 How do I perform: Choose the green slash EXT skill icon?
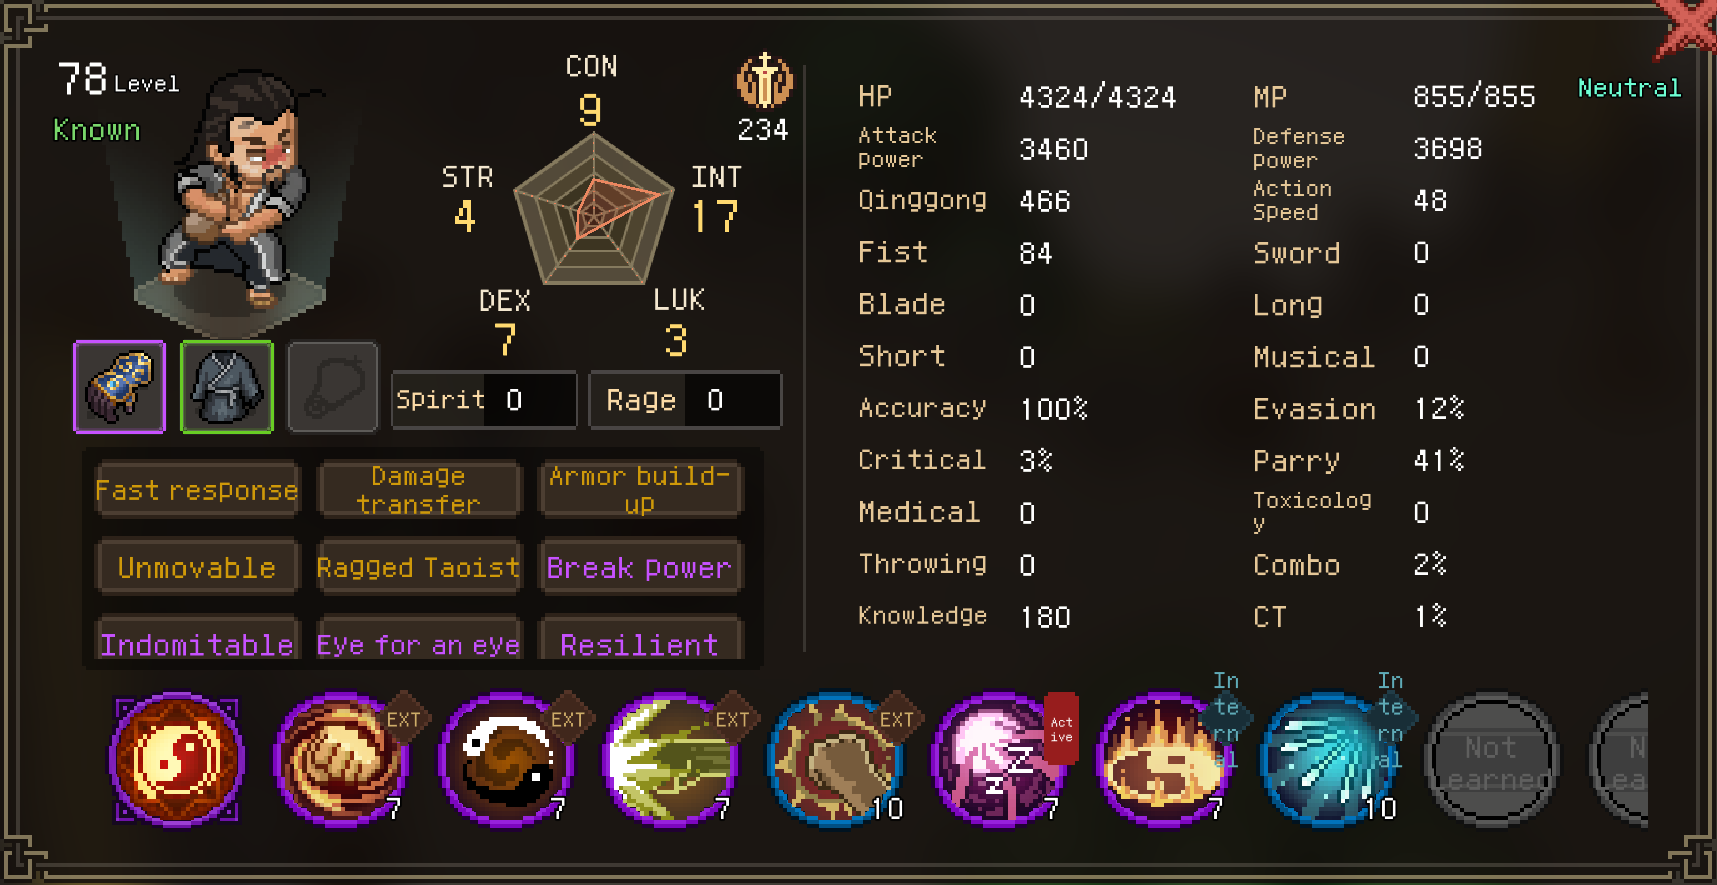(670, 759)
